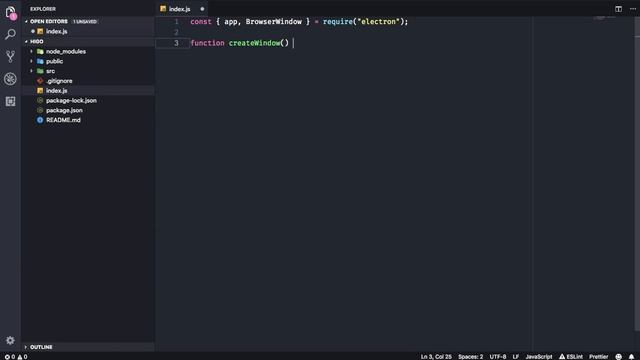Expand the src folder
The height and width of the screenshot is (360, 640).
point(50,71)
